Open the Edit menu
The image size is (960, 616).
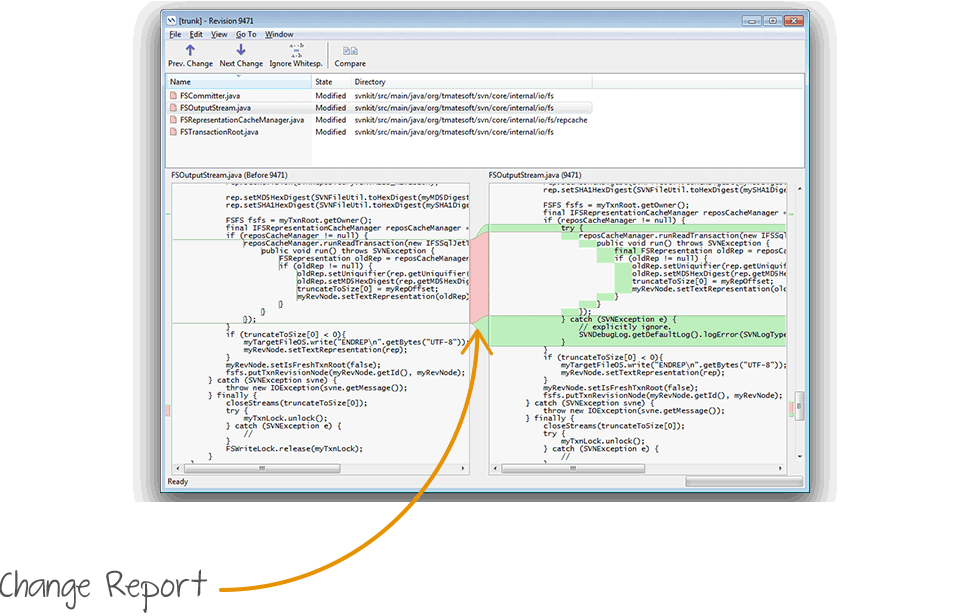[196, 34]
